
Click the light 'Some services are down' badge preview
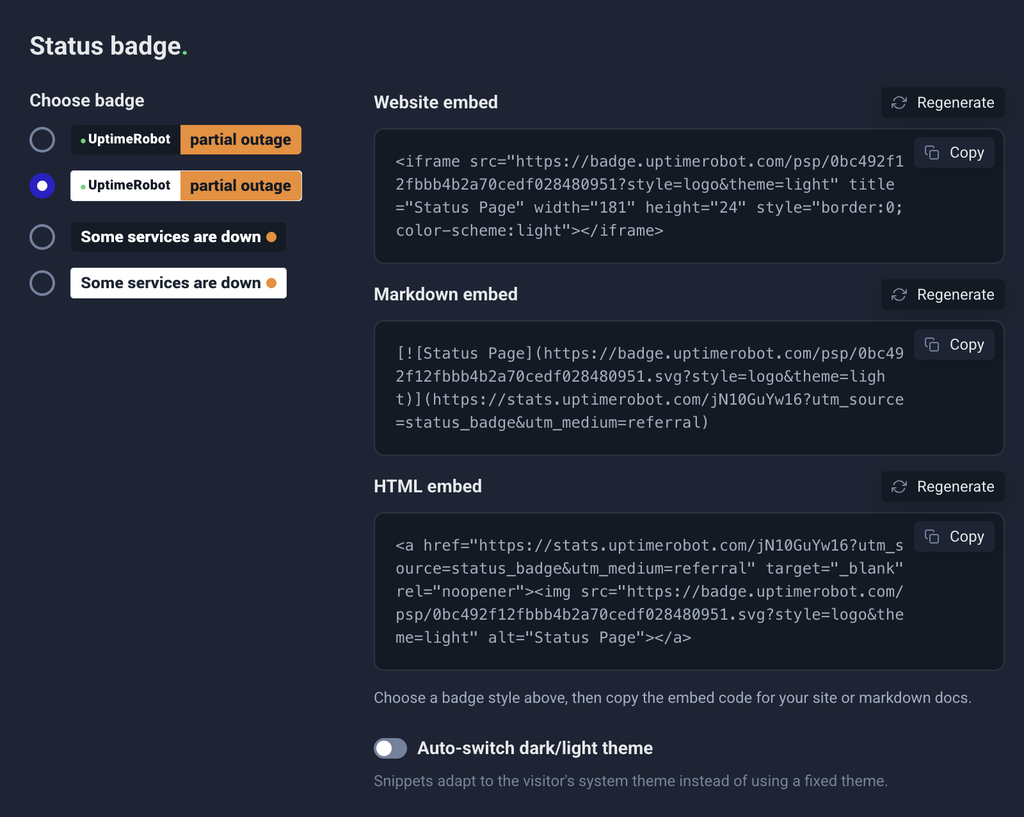click(178, 283)
